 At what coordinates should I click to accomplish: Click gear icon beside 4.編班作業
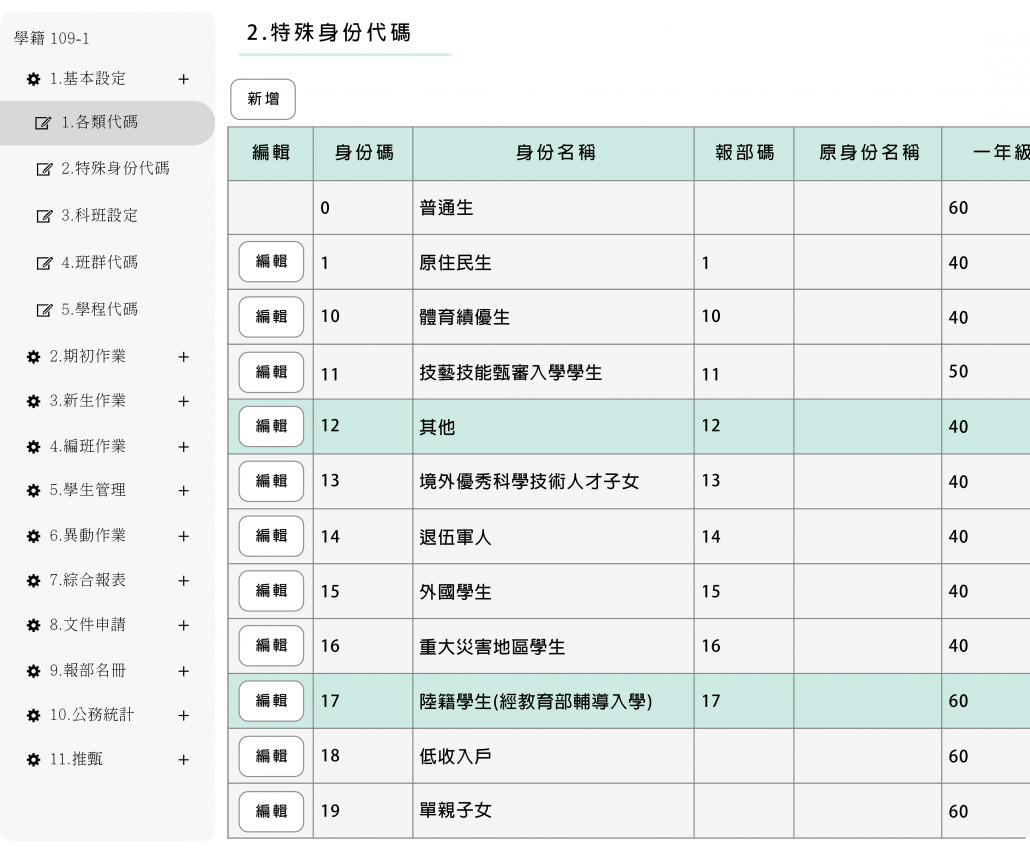point(34,447)
